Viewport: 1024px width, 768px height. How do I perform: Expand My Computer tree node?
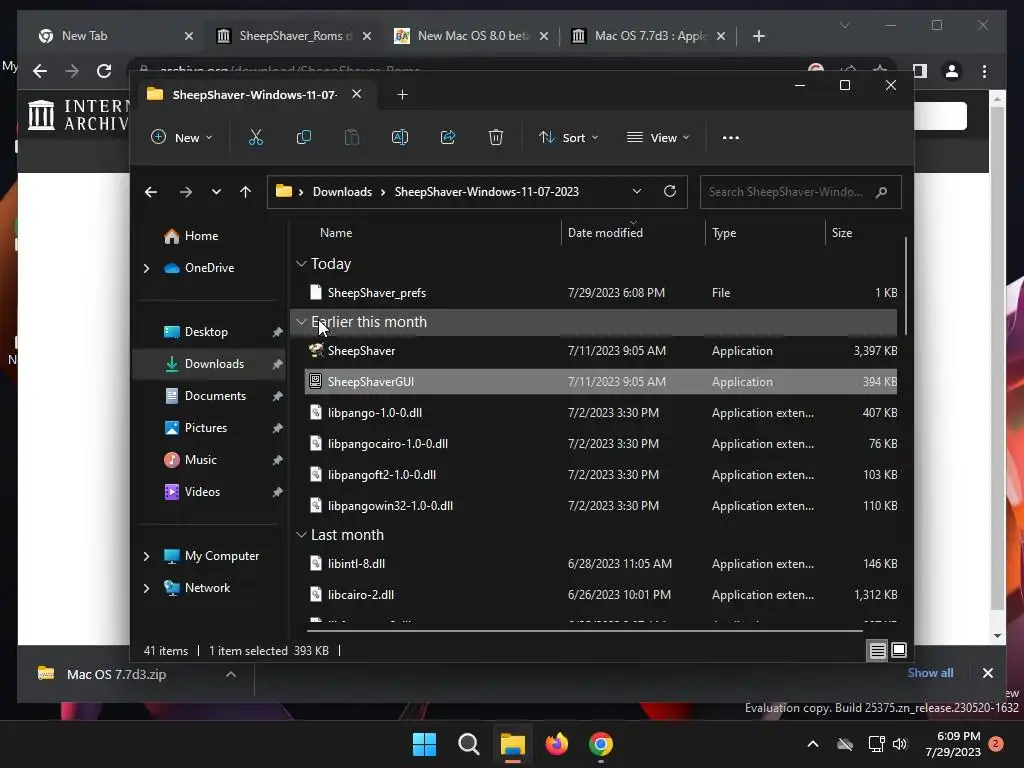146,556
